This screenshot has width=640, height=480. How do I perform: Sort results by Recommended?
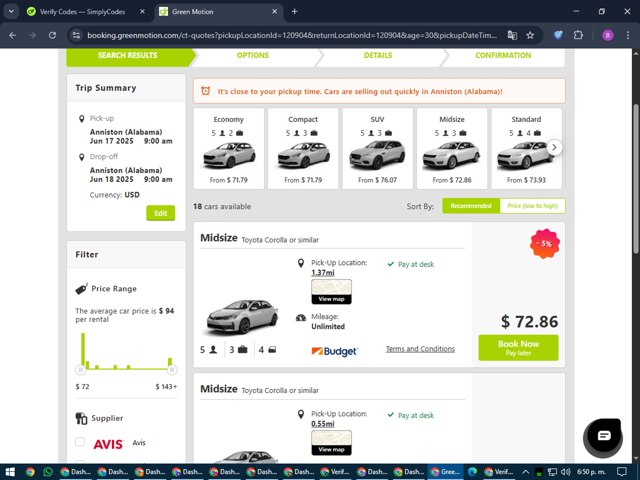(471, 206)
